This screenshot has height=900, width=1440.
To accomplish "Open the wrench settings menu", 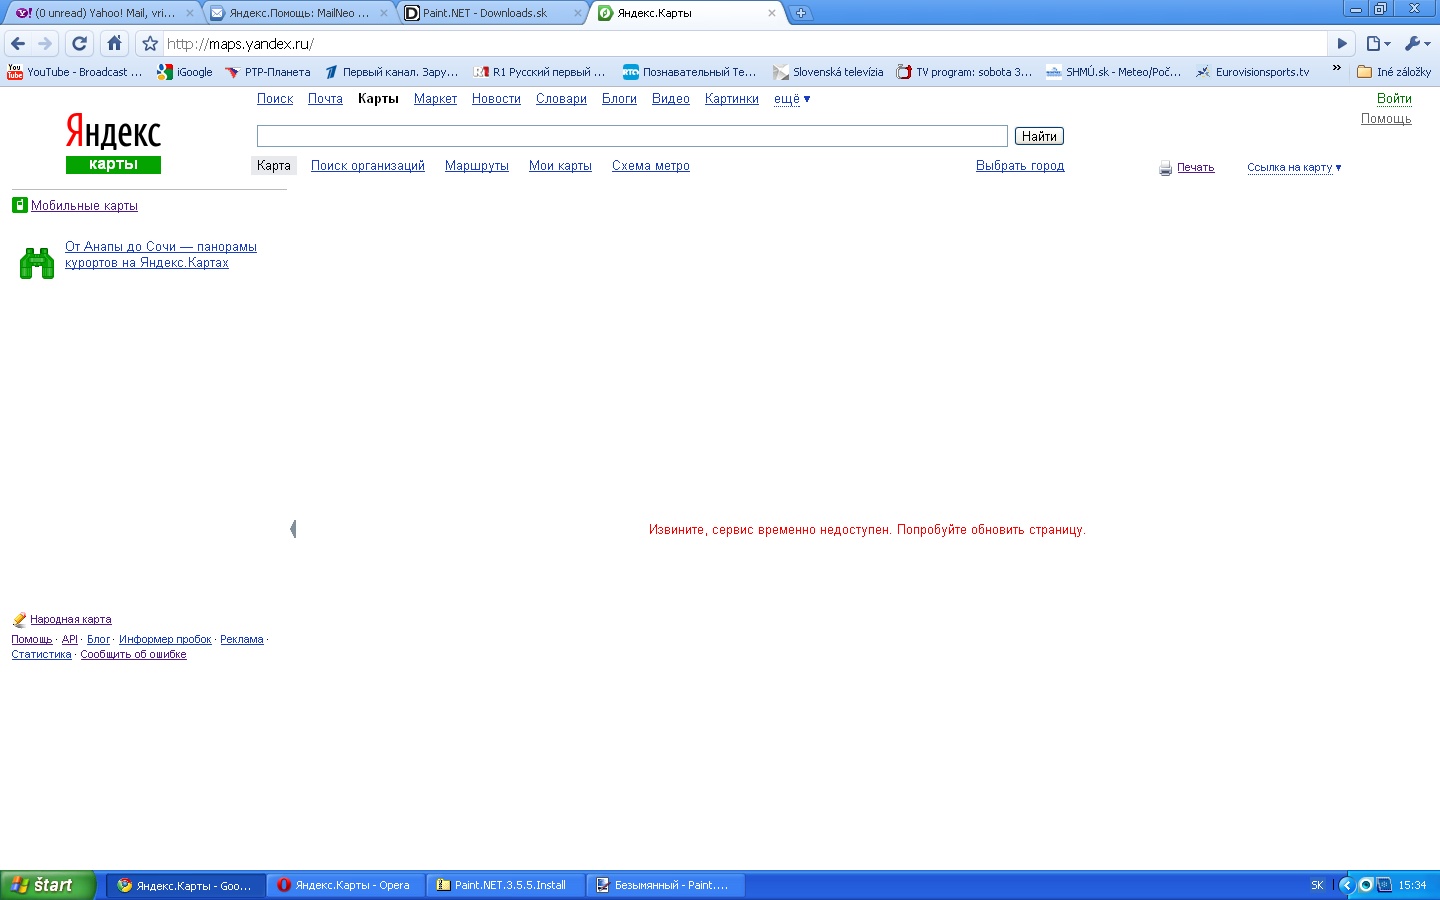I will pos(1418,44).
